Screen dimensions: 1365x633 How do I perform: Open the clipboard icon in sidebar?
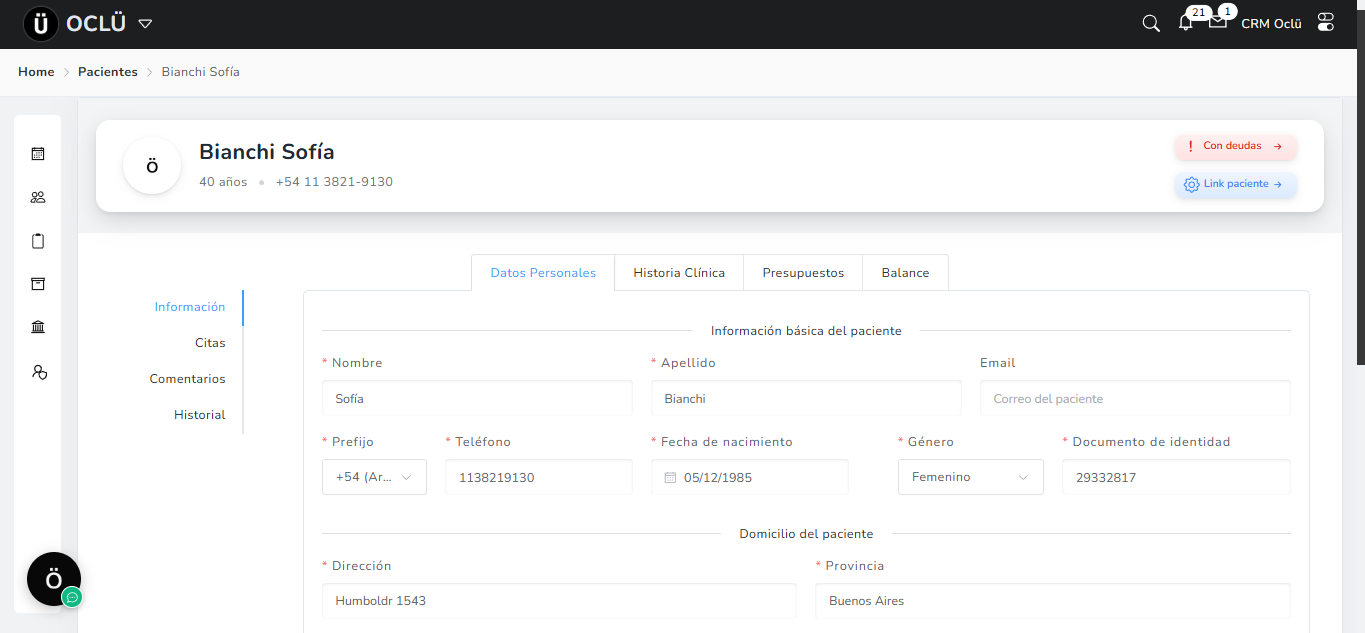pos(38,241)
